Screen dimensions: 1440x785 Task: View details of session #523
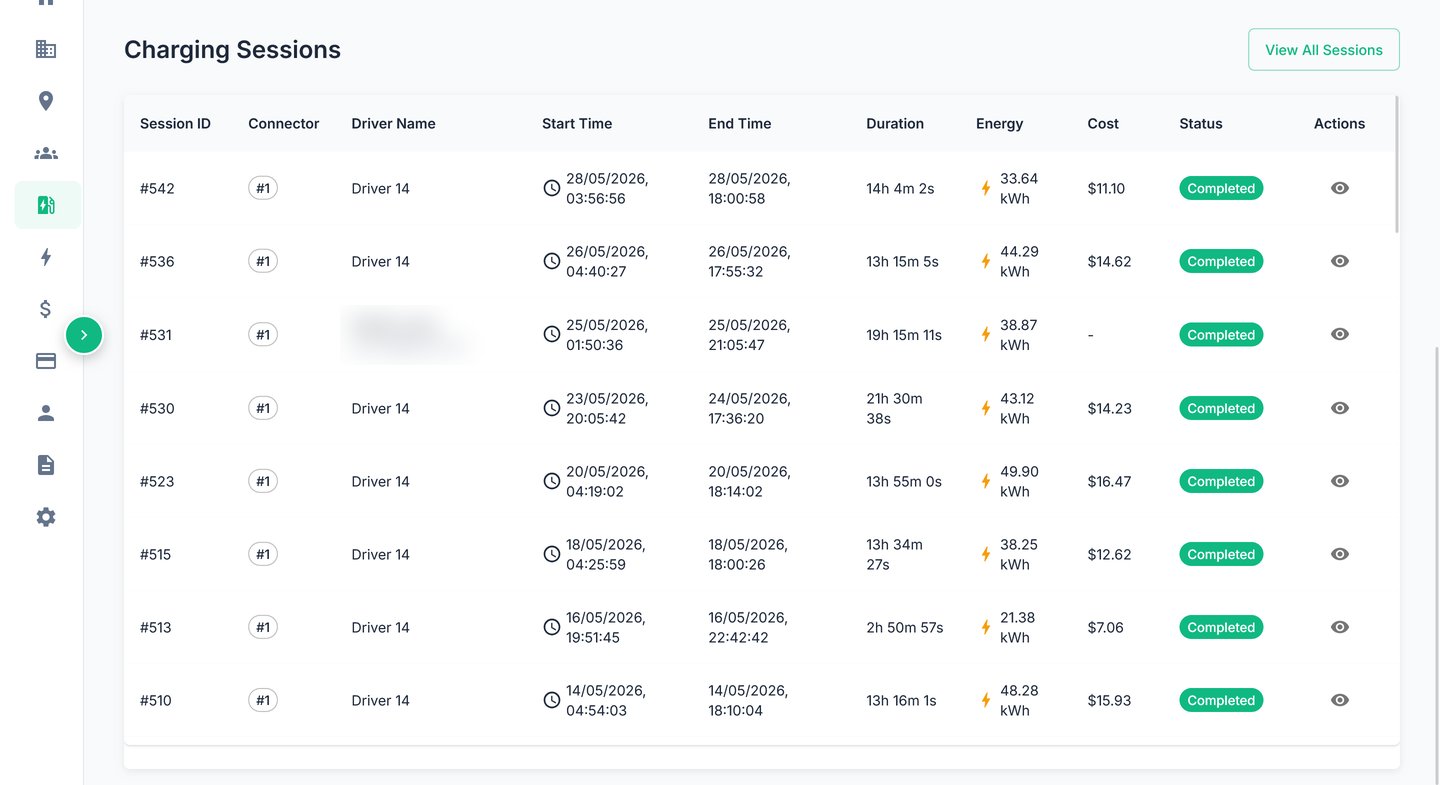coord(1340,481)
